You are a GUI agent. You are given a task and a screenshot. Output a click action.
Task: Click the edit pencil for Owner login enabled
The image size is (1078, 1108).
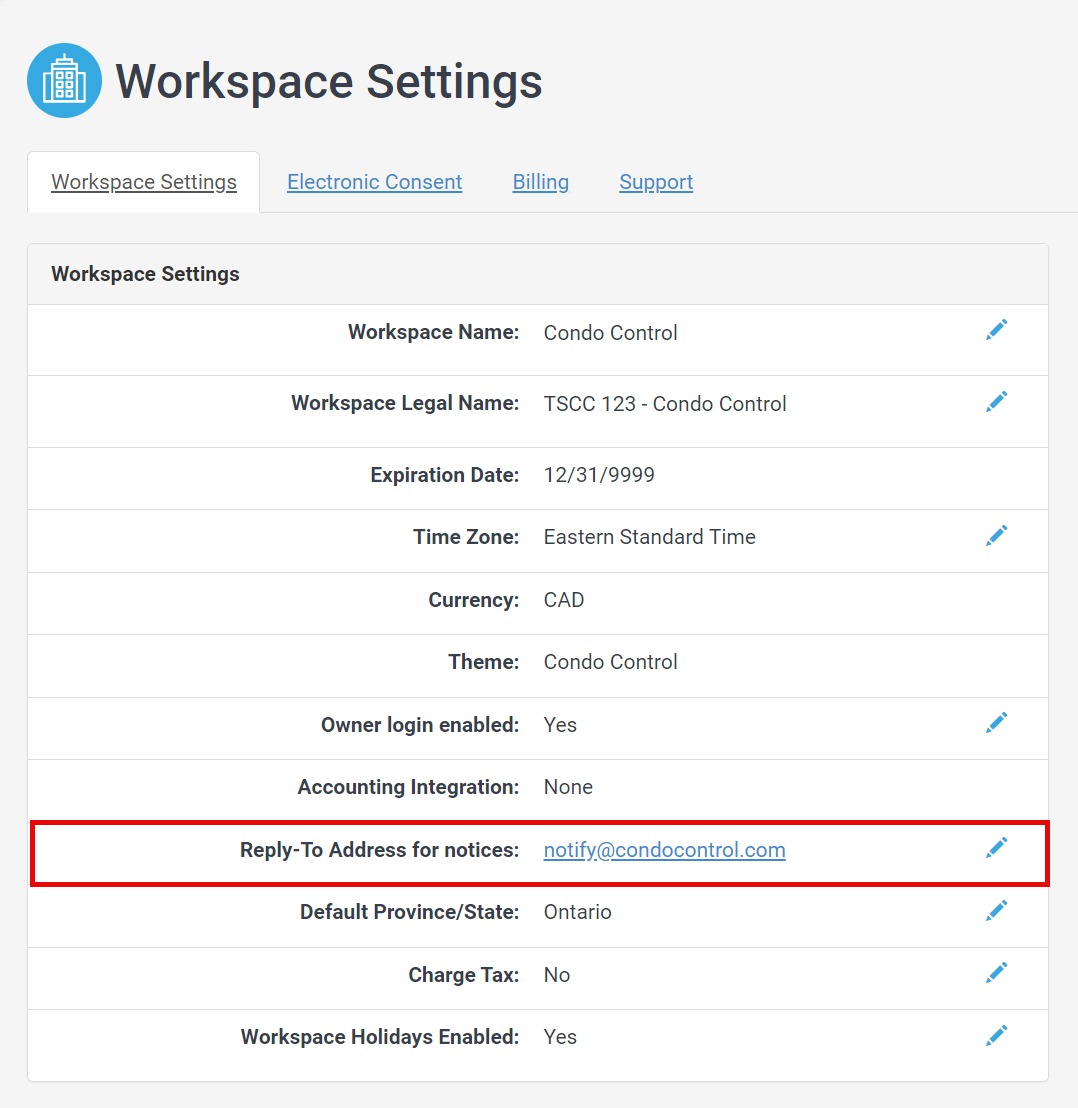996,723
